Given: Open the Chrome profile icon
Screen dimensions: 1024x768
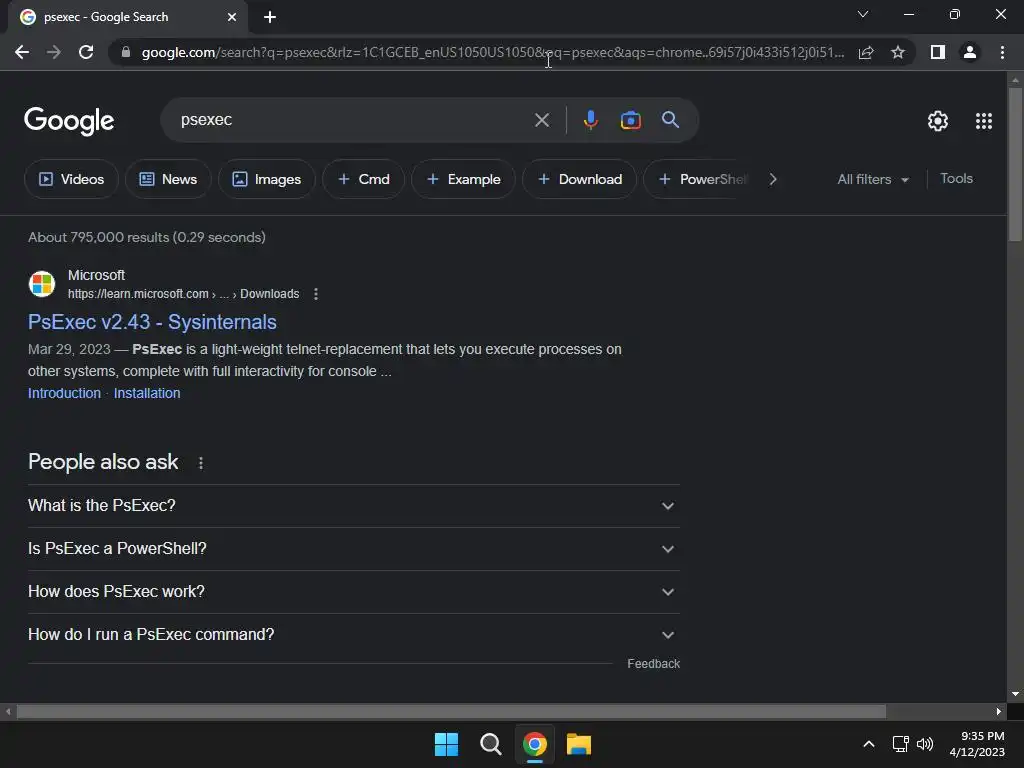Looking at the screenshot, I should 970,52.
